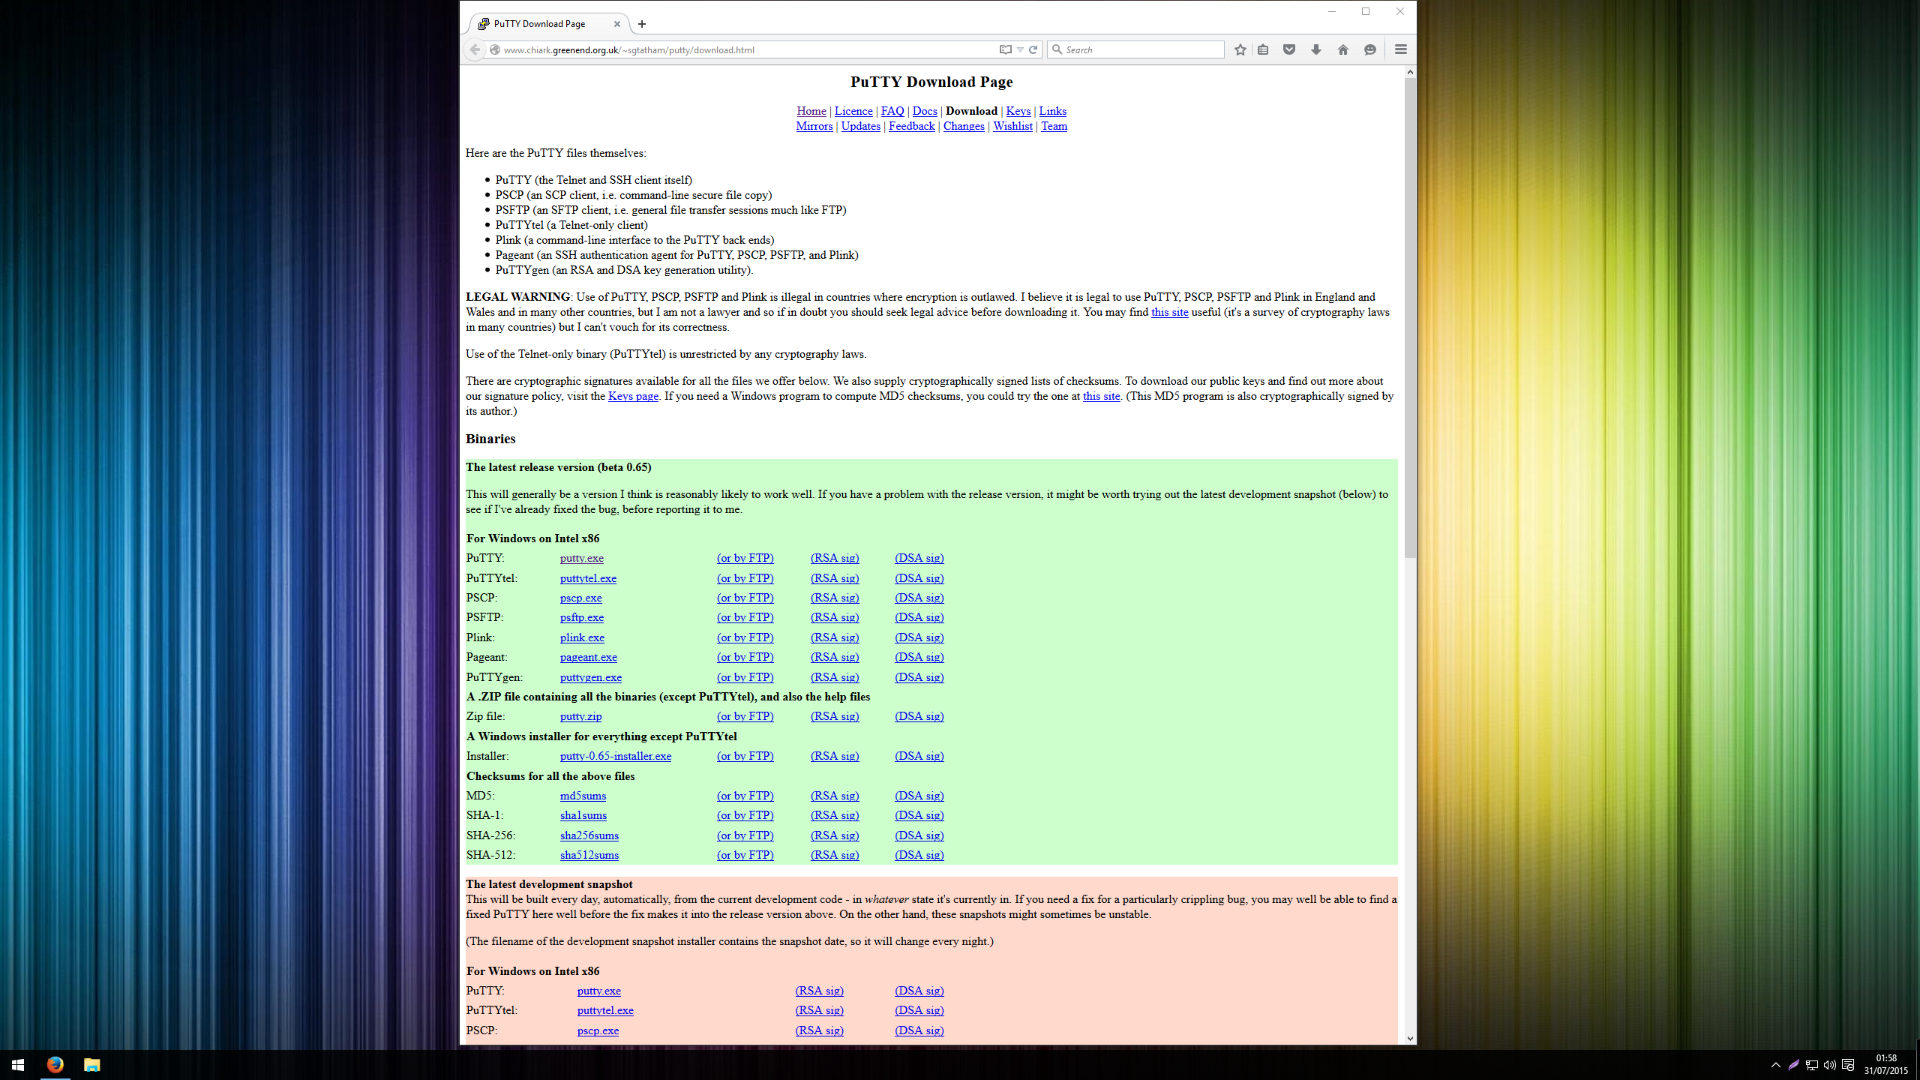Open a new tab with plus button
1920x1080 pixels.
point(642,24)
